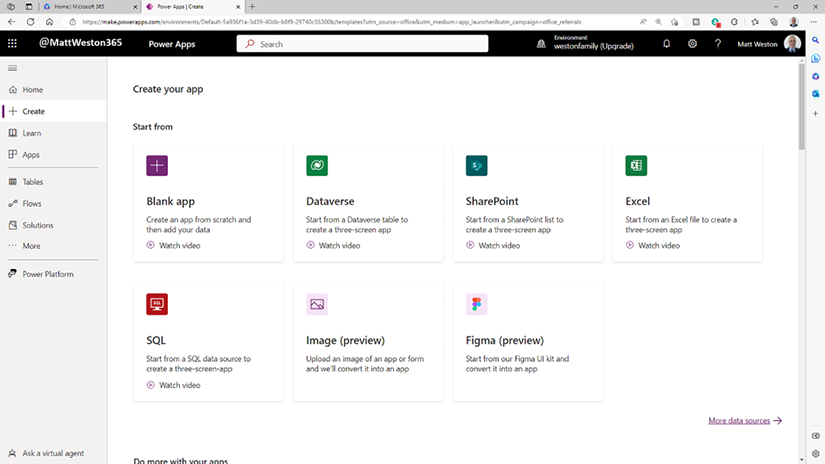Open Edge sidebar settings gear at bottom
Viewport: 825px width, 464px height.
[816, 453]
